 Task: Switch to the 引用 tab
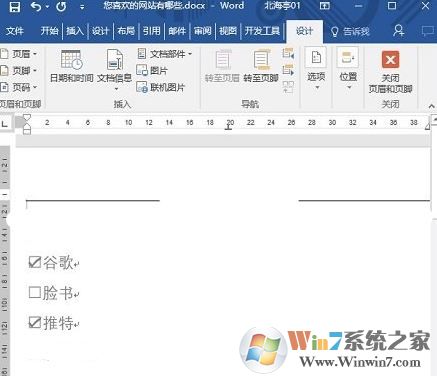(151, 31)
